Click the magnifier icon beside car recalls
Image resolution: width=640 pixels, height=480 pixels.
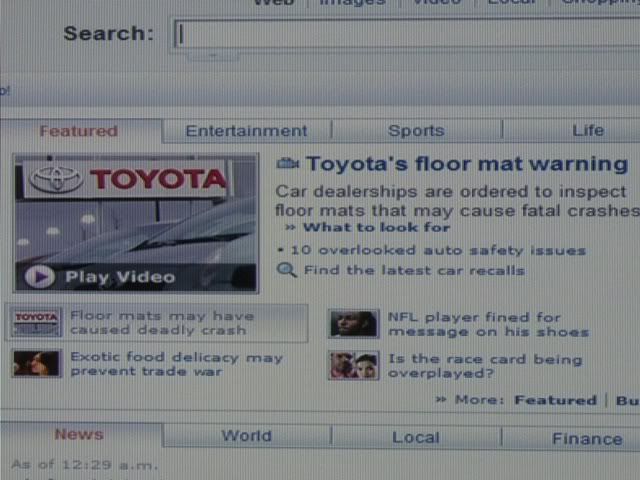tap(287, 270)
